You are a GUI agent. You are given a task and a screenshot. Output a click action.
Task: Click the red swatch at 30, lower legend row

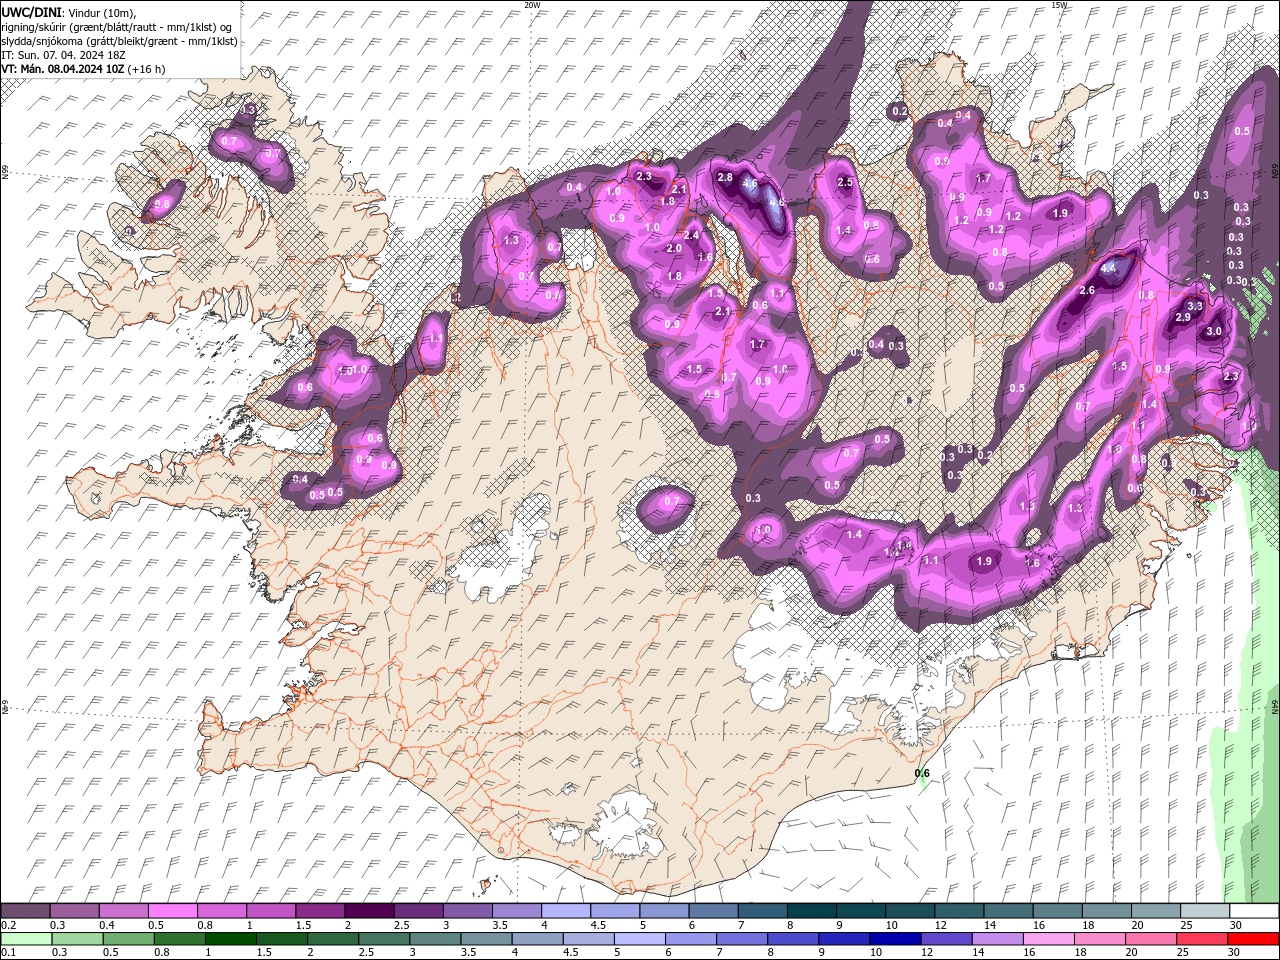pyautogui.click(x=1253, y=939)
